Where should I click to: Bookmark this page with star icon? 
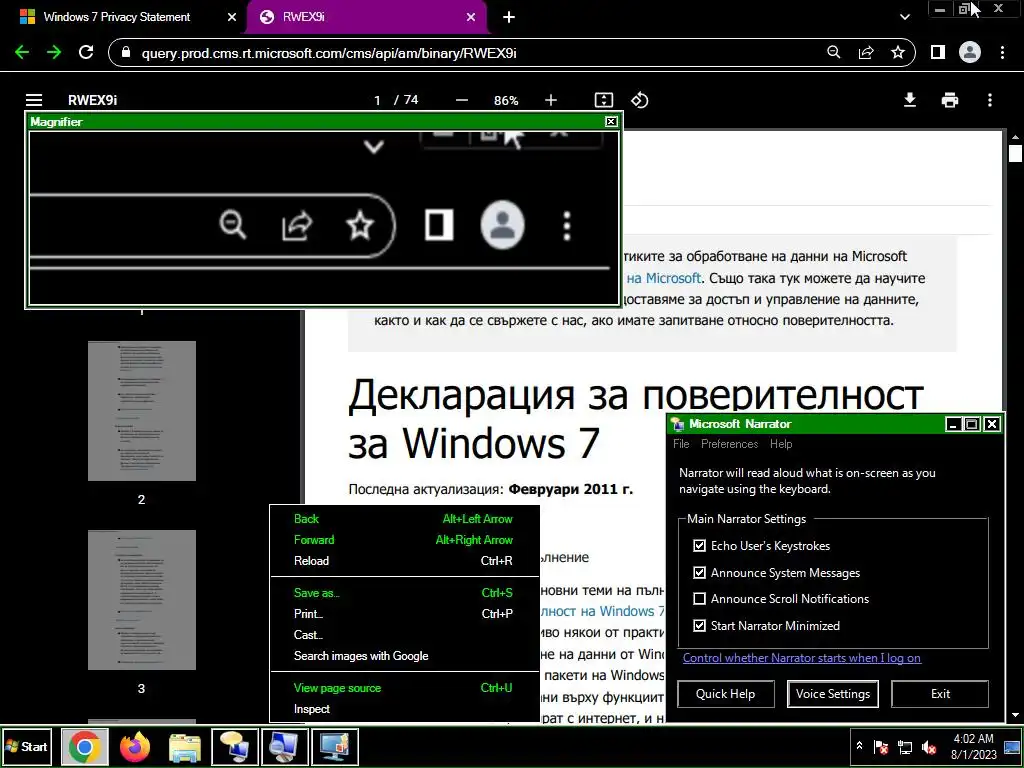[x=898, y=52]
